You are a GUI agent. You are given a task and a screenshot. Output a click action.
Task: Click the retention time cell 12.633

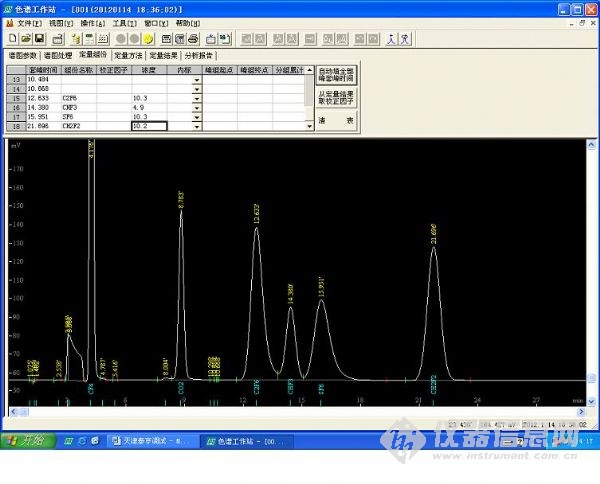pyautogui.click(x=44, y=98)
